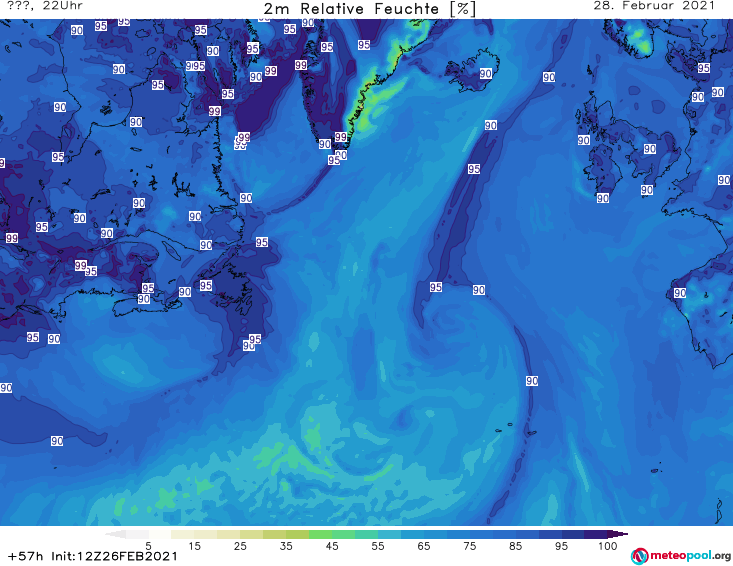Click the "99" contour label at Greenland's southern tip
733x566 pixels.
[x=341, y=137]
